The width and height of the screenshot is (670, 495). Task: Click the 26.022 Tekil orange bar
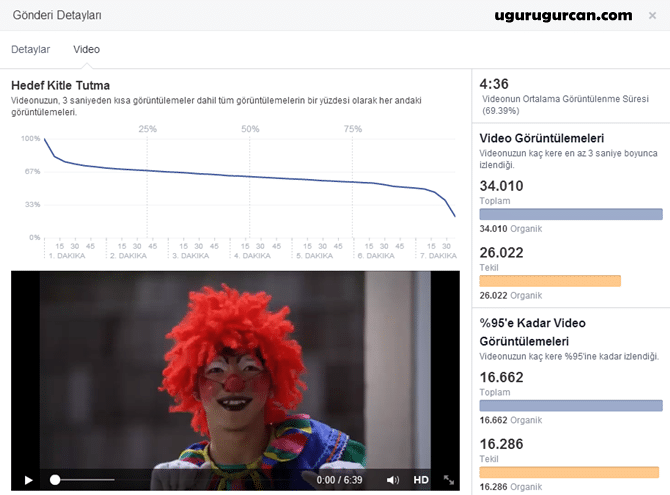pos(550,281)
